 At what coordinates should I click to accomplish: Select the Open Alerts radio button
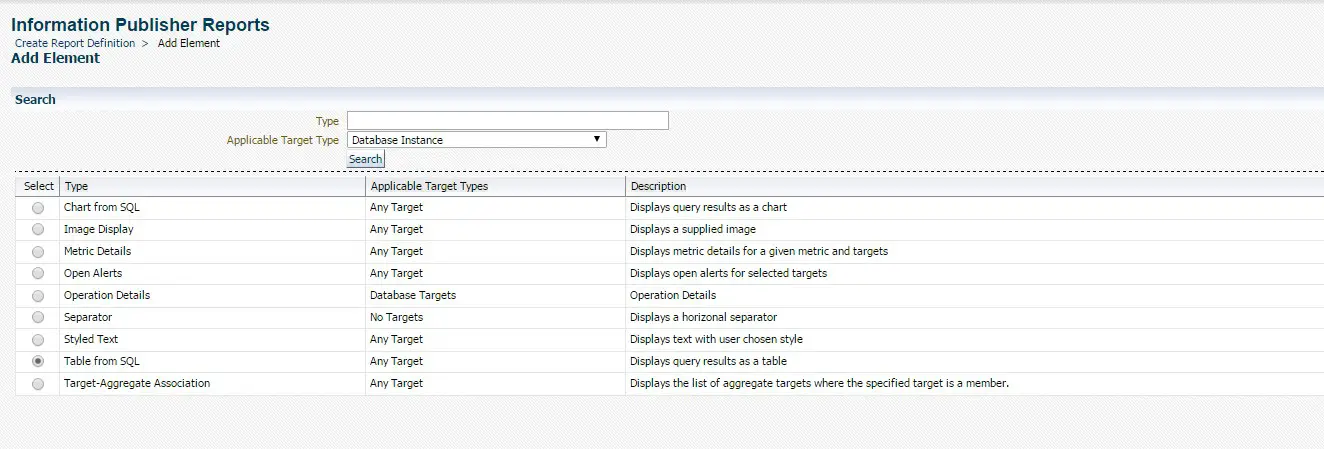click(x=38, y=274)
